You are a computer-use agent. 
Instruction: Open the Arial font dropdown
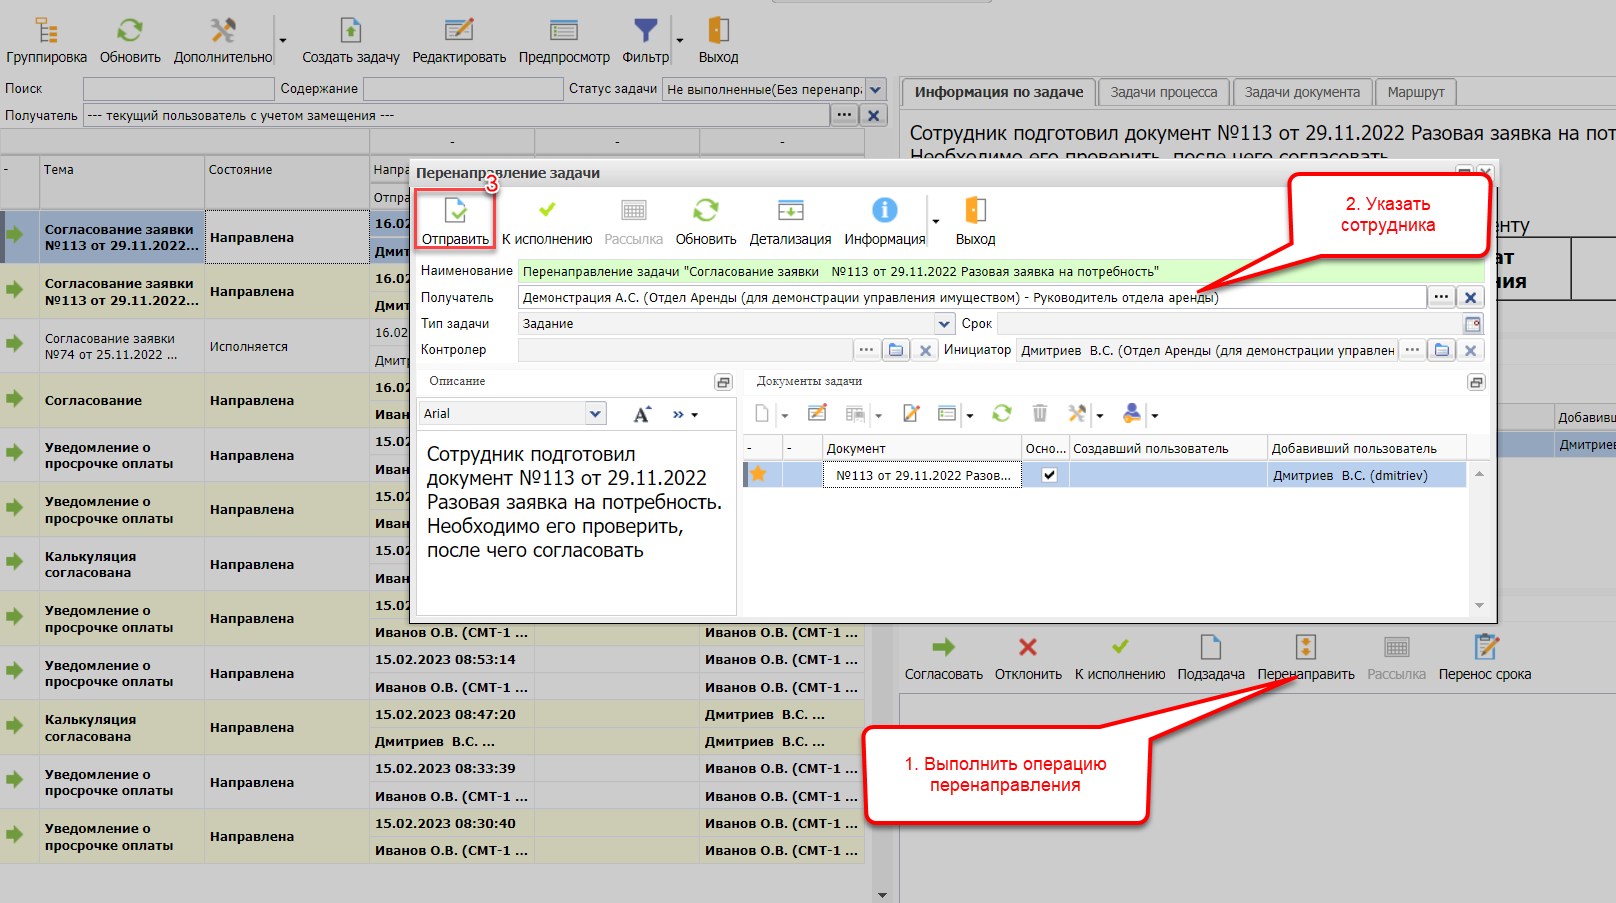pos(595,414)
